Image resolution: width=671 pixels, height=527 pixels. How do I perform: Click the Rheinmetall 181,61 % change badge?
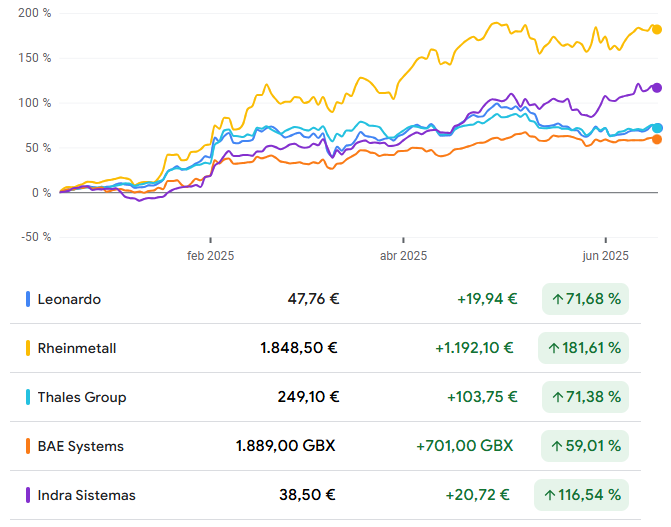585,348
